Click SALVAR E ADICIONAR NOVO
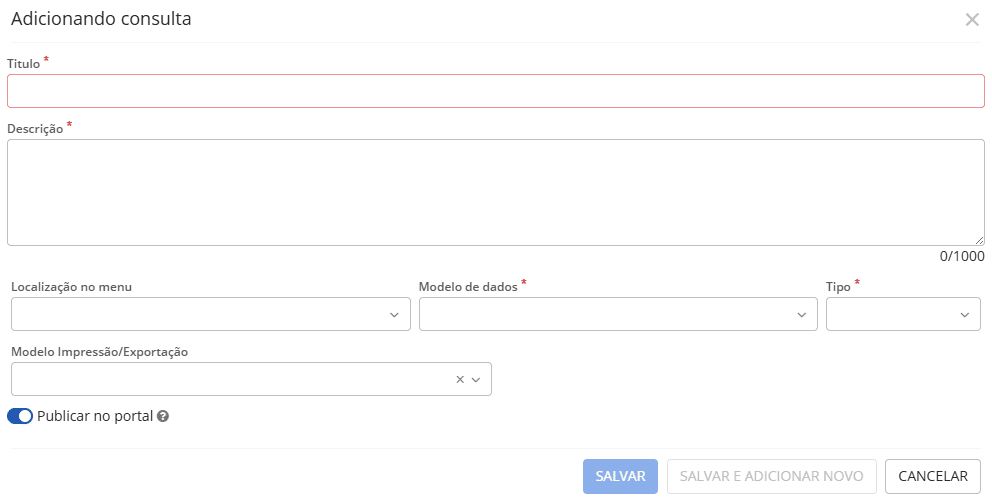This screenshot has width=992, height=500. point(772,476)
